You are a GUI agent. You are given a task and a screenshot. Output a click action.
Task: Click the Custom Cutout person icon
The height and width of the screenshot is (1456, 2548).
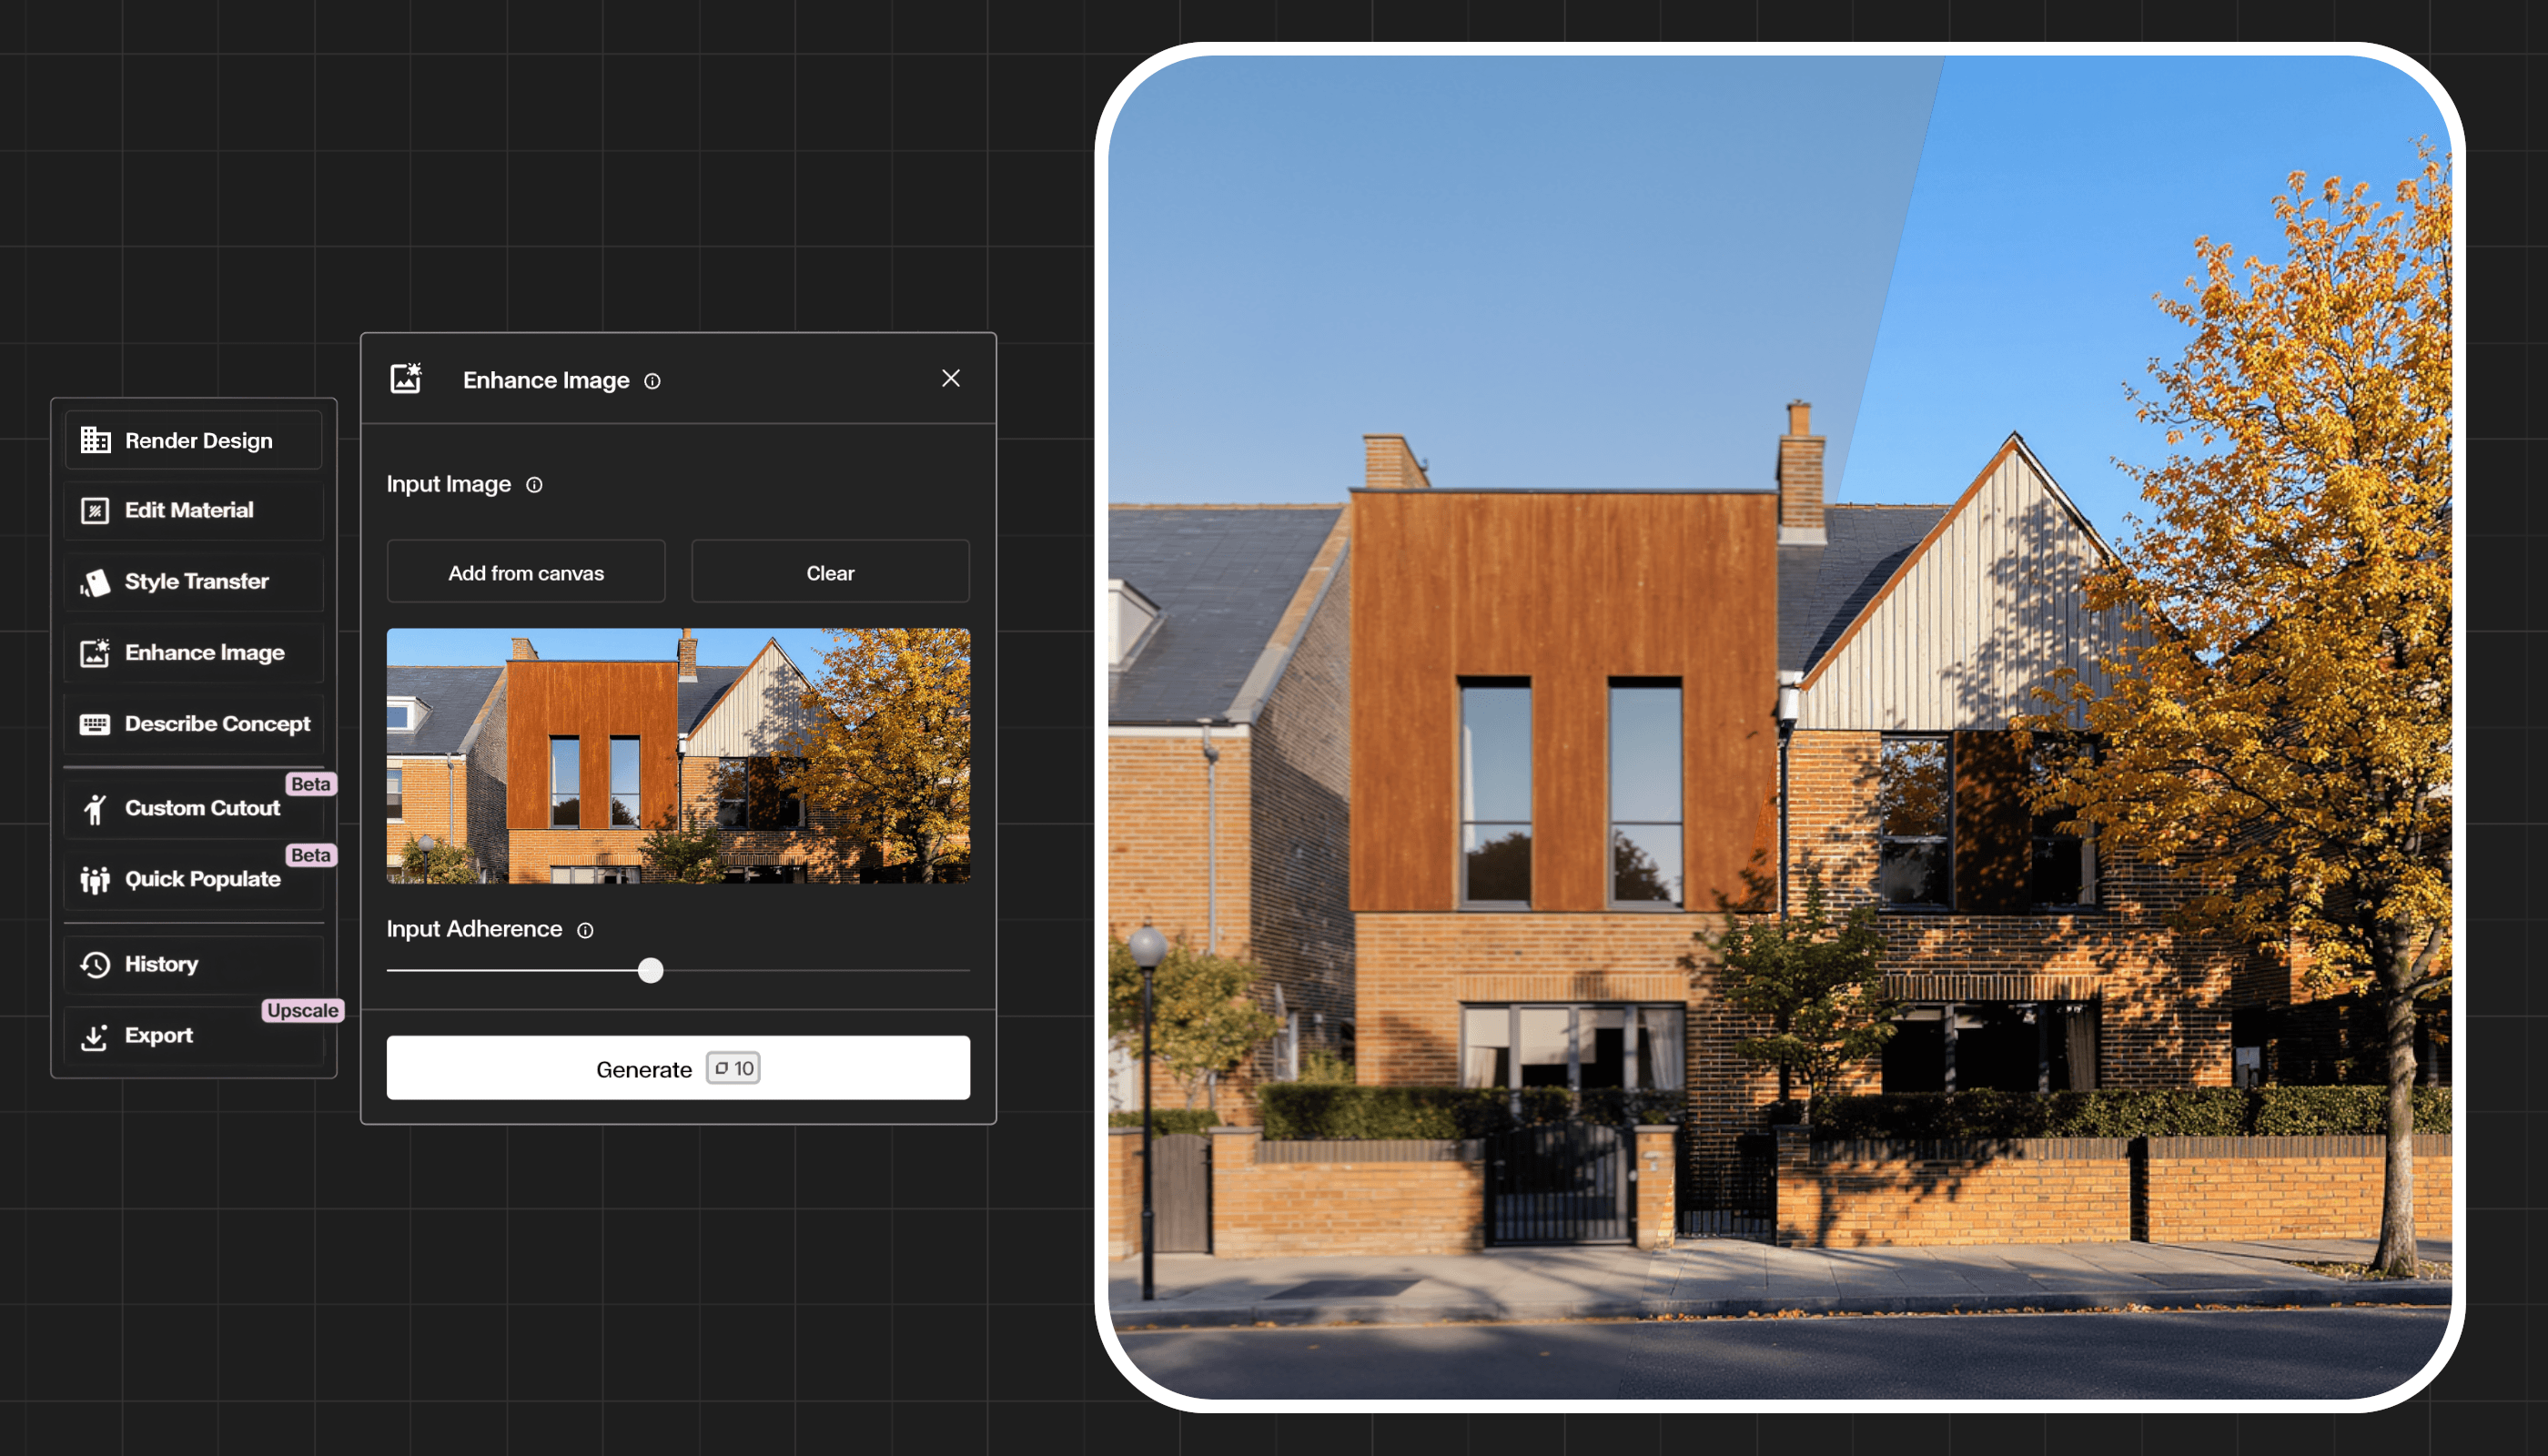(95, 809)
